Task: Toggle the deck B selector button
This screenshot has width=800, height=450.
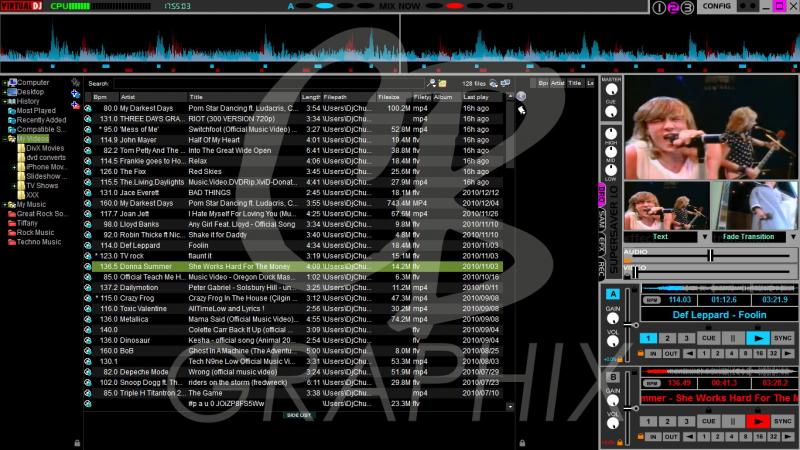Action: [613, 377]
